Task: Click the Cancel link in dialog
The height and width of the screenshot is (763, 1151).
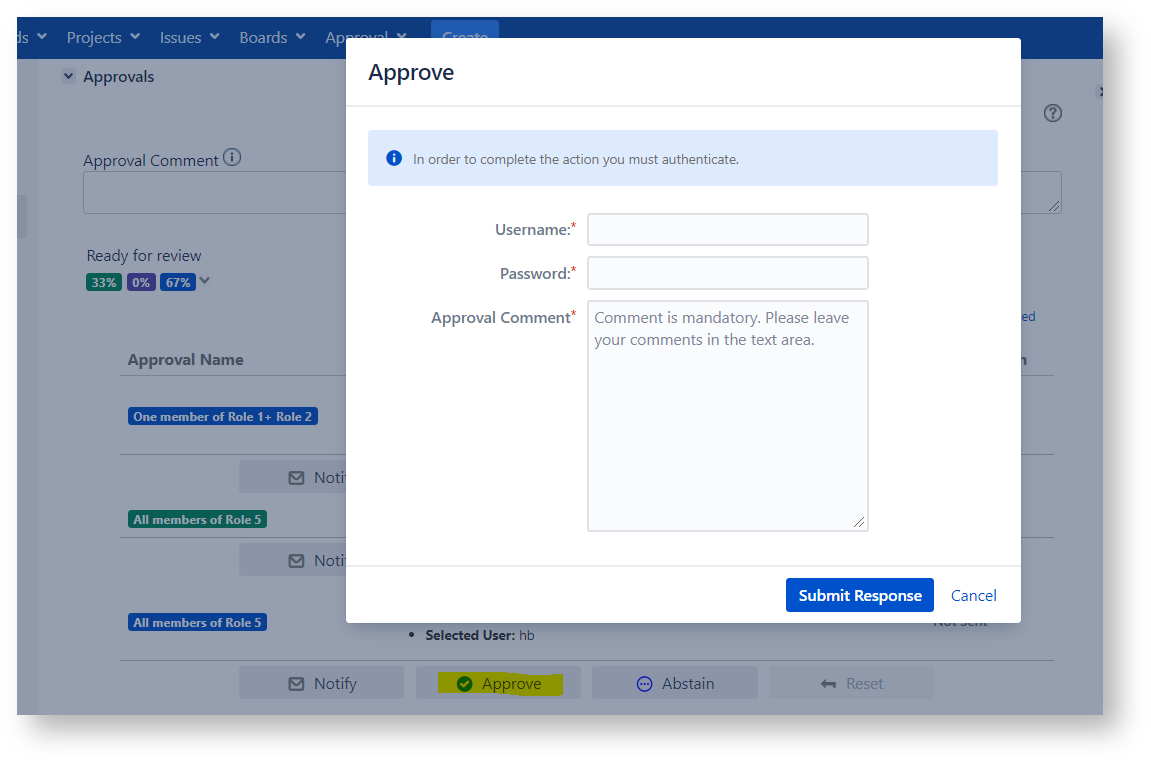Action: tap(973, 595)
